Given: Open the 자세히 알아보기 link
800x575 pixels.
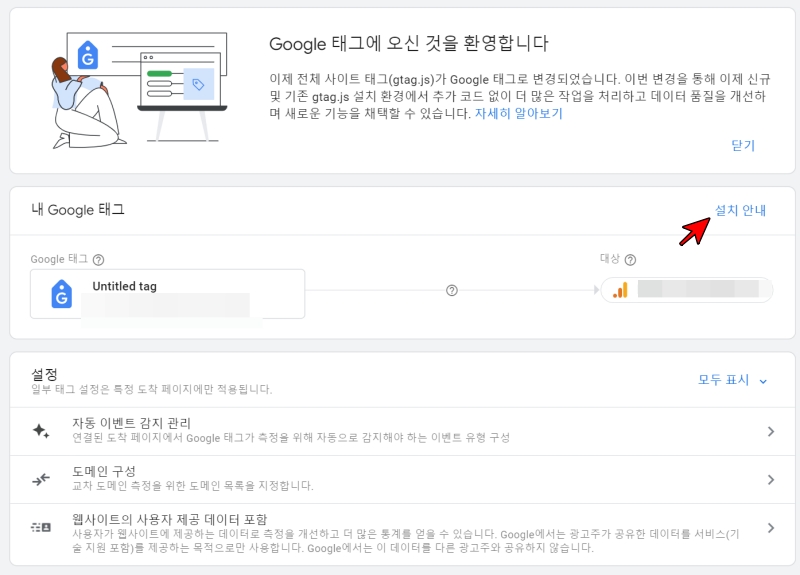Looking at the screenshot, I should click(x=518, y=113).
